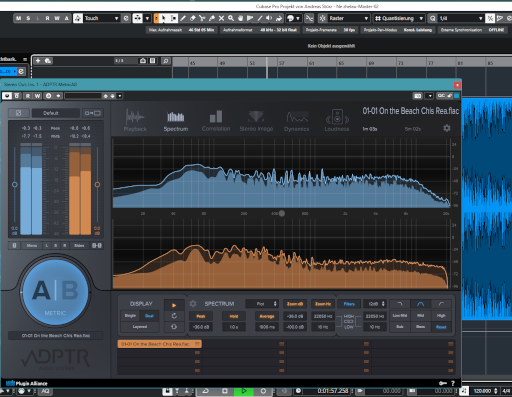Select the Erase tool in Cubase toolbar
The width and height of the screenshot is (512, 397).
click(192, 18)
